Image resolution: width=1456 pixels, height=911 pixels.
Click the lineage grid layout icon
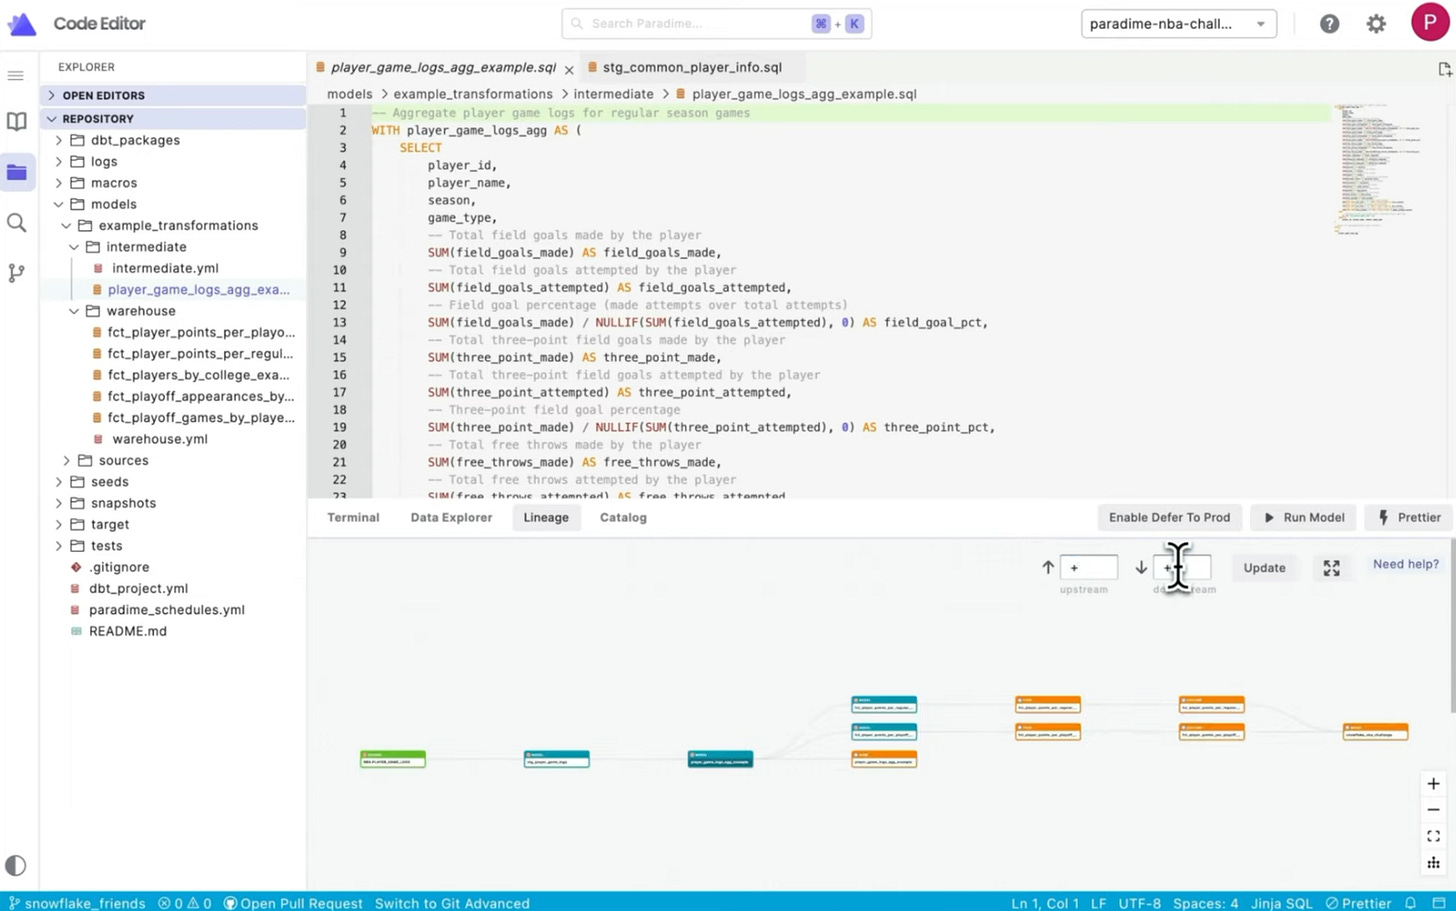pos(1433,863)
